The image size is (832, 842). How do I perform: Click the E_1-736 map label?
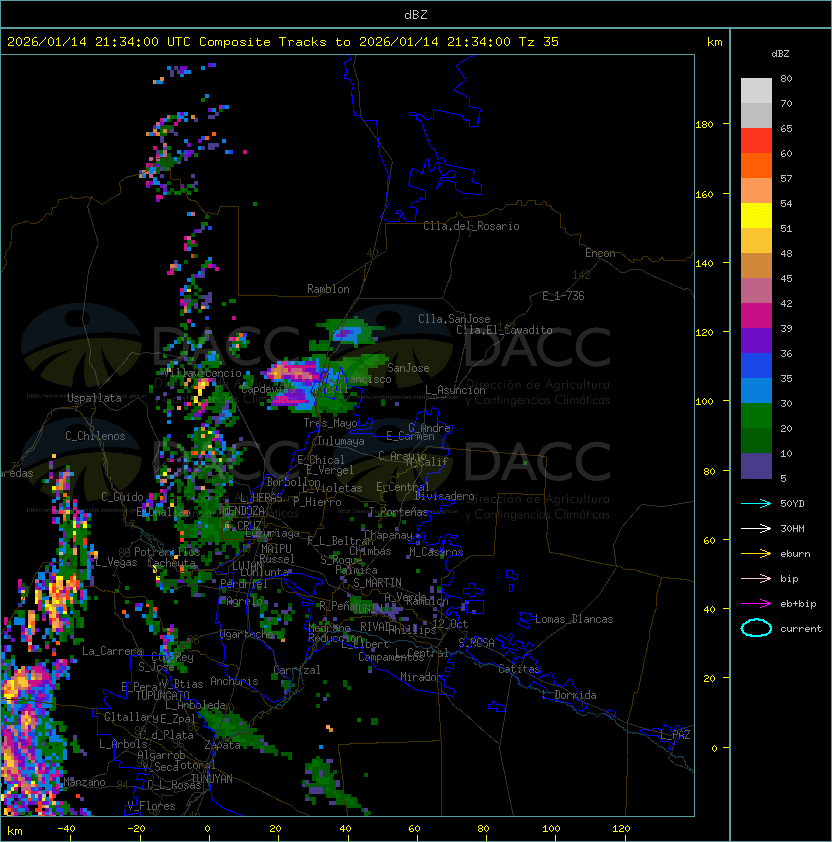(563, 296)
